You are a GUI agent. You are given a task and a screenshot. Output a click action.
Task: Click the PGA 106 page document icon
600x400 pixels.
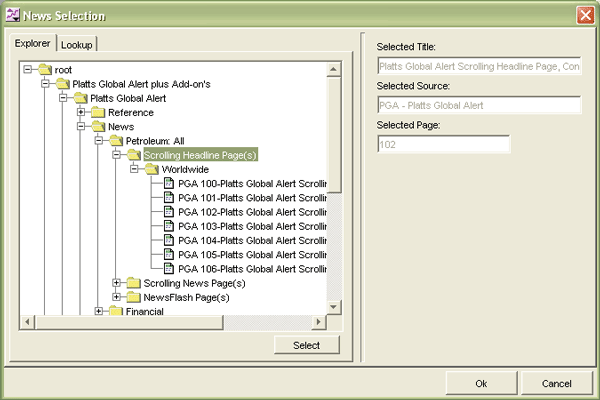[x=168, y=268]
